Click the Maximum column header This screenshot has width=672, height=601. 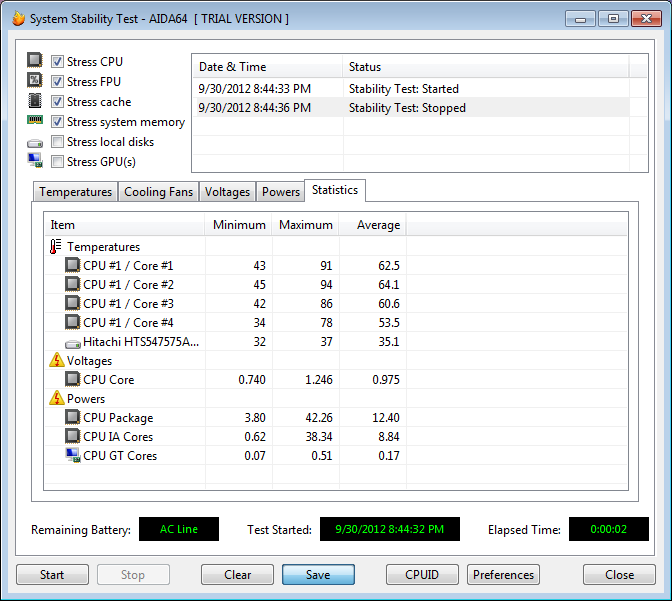click(306, 225)
